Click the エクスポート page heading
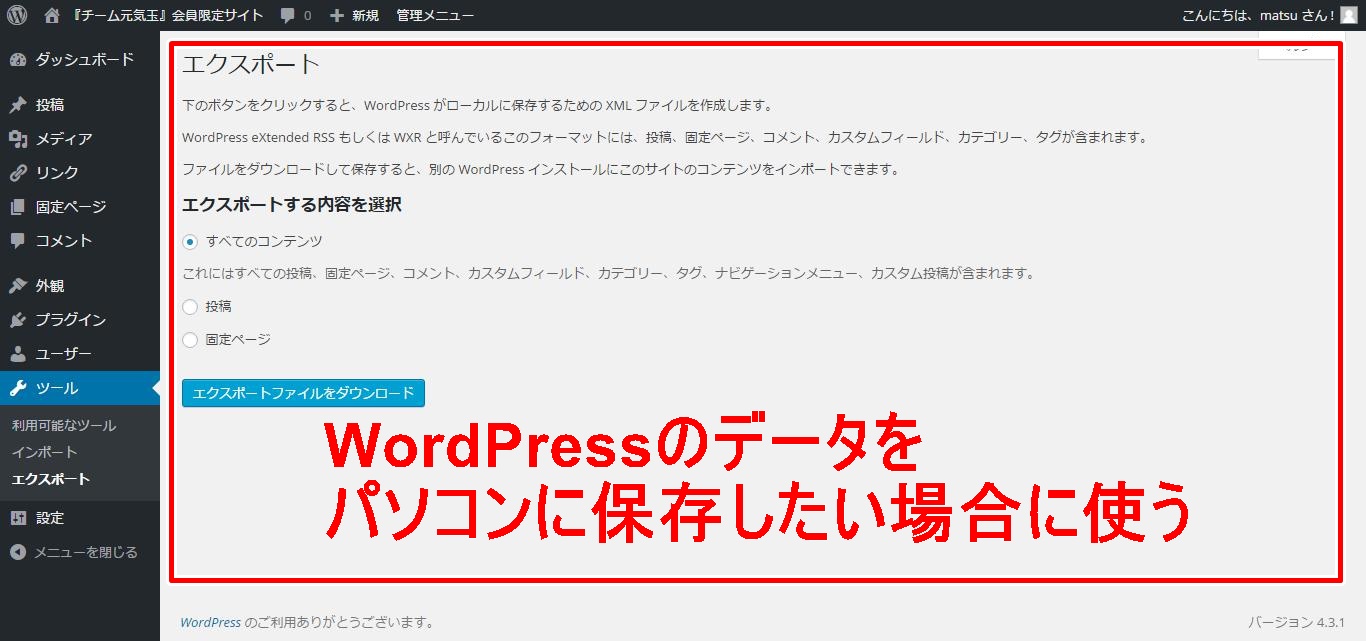Screen dimensions: 1366x641 pos(250,65)
